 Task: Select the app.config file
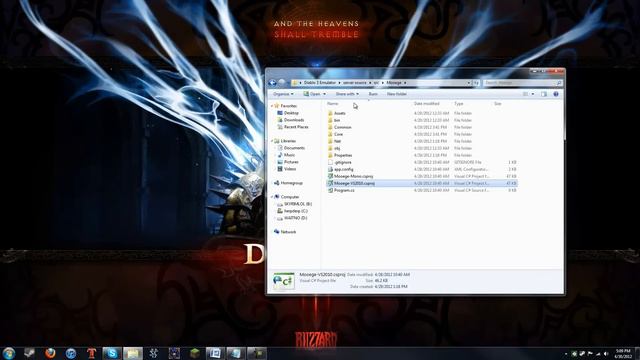(340, 169)
